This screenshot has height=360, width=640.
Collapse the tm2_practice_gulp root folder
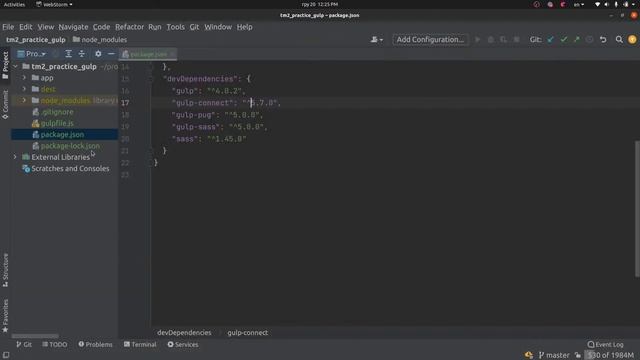click(16, 66)
